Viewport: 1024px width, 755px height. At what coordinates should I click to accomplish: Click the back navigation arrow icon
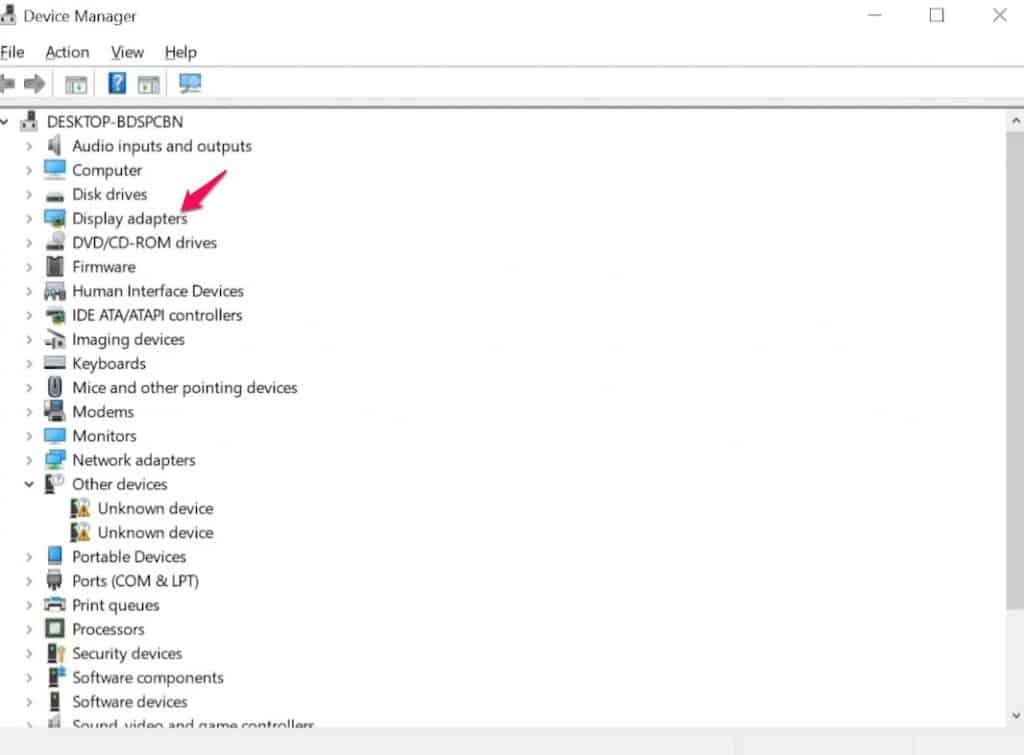(x=10, y=83)
